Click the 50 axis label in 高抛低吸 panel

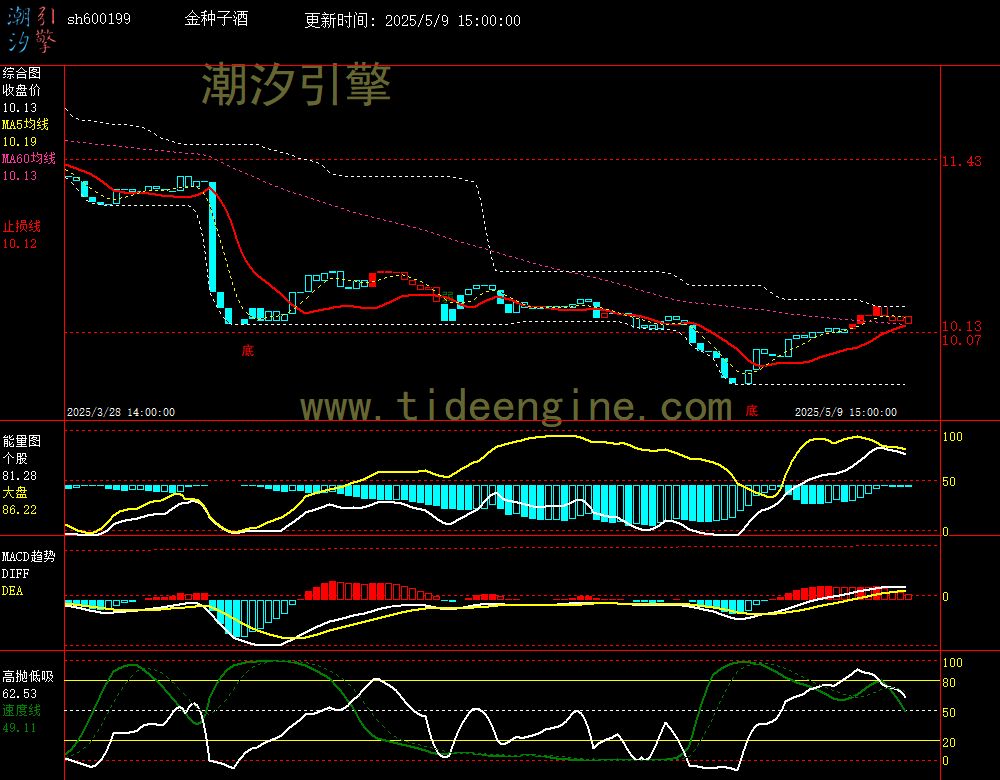[x=949, y=712]
